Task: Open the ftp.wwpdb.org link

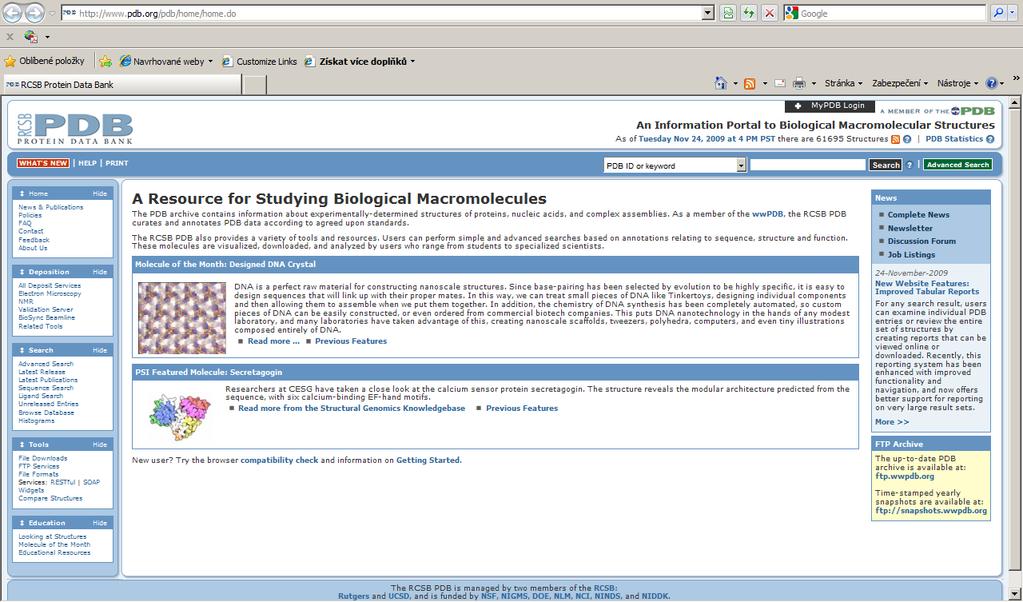Action: [904, 476]
